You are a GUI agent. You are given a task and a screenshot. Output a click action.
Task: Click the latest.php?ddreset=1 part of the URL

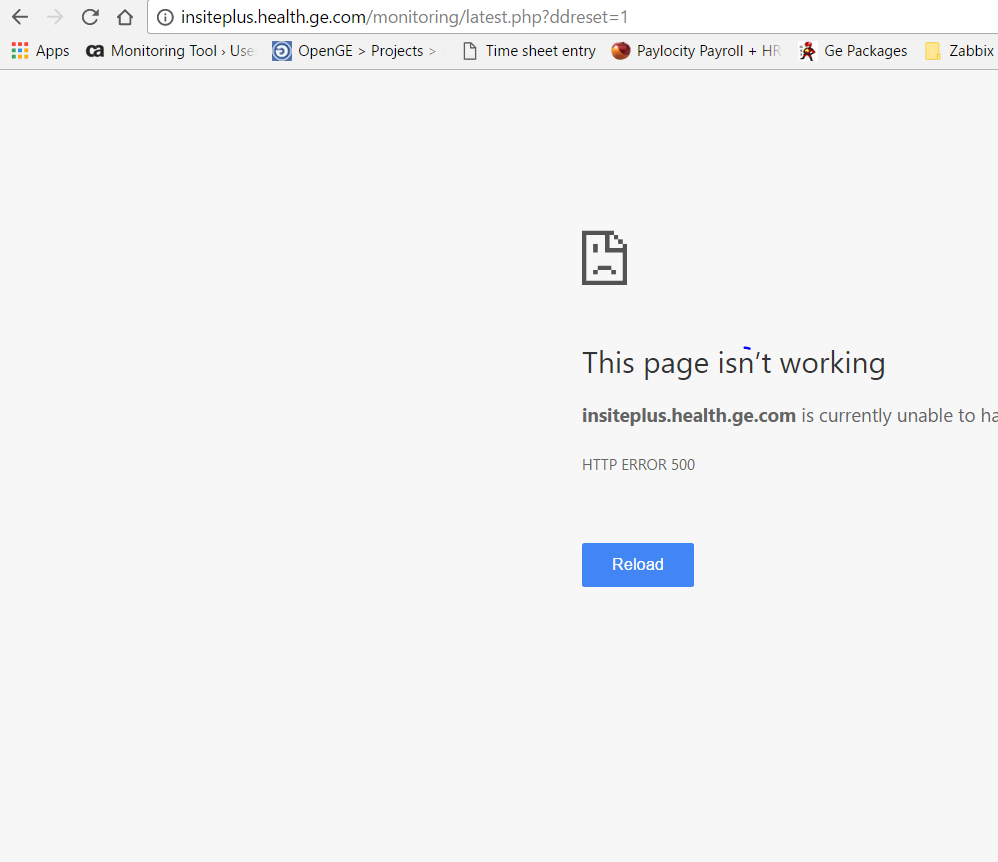click(546, 17)
